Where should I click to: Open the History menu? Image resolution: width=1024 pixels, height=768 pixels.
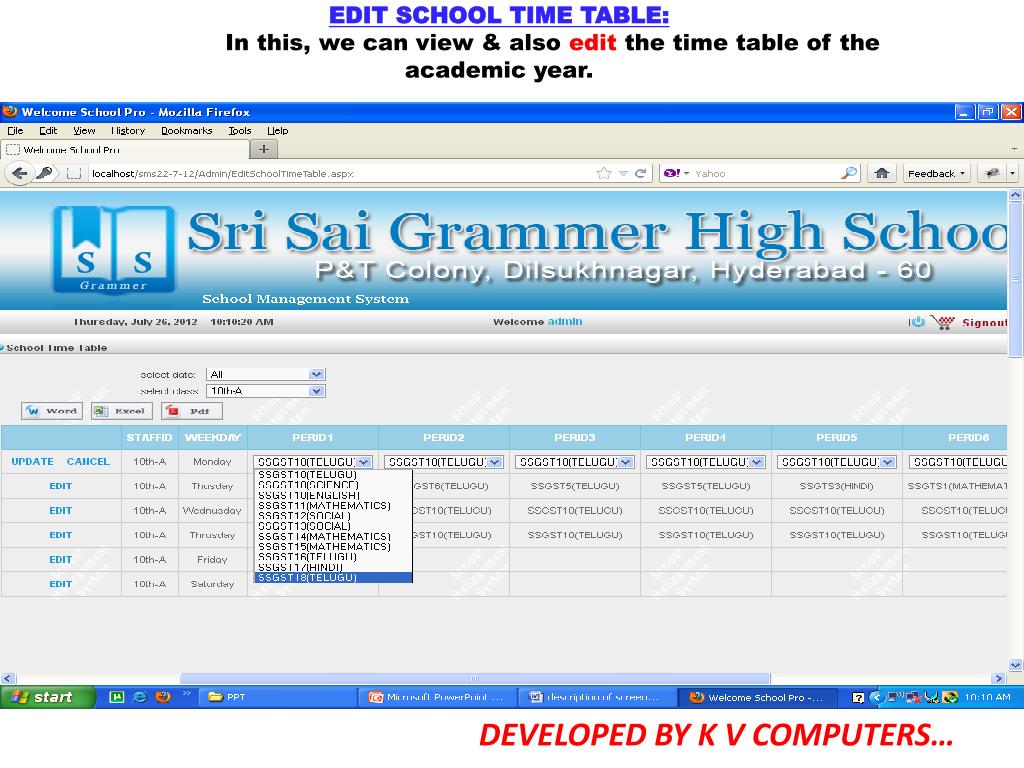[128, 131]
